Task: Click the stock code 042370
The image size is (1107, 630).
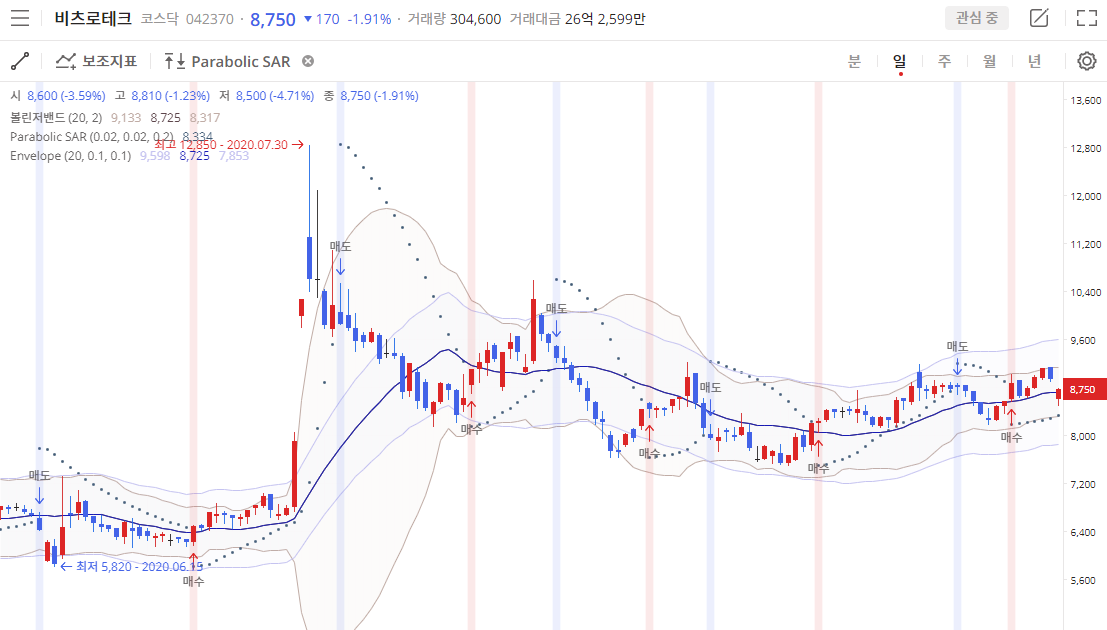Action: pos(210,19)
